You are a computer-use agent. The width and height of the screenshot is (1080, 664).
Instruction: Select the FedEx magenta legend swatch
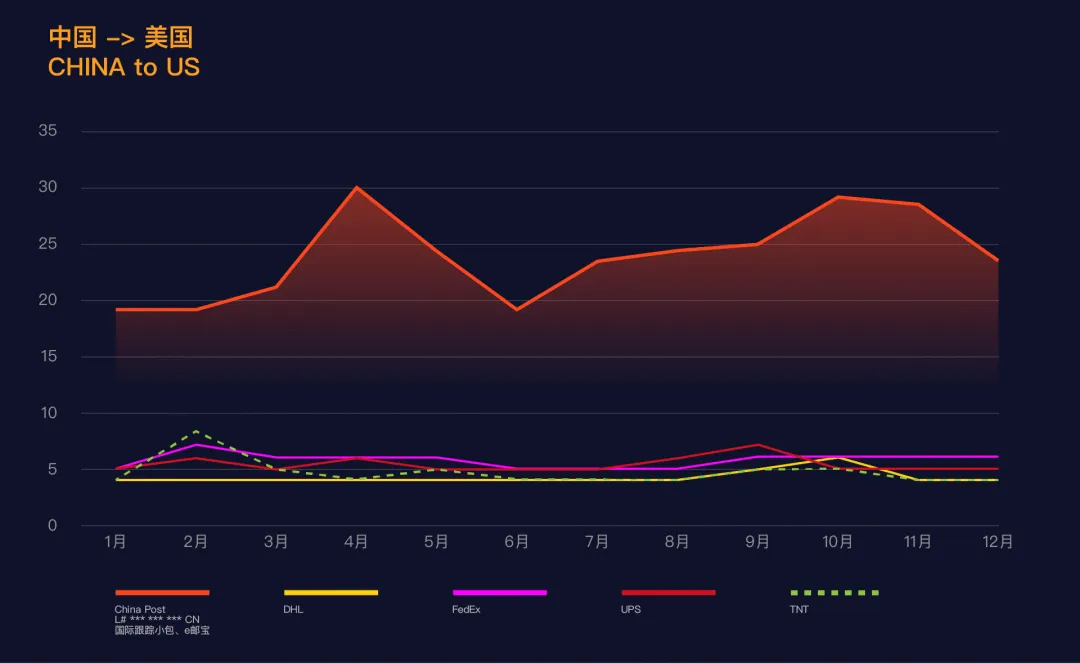[499, 592]
